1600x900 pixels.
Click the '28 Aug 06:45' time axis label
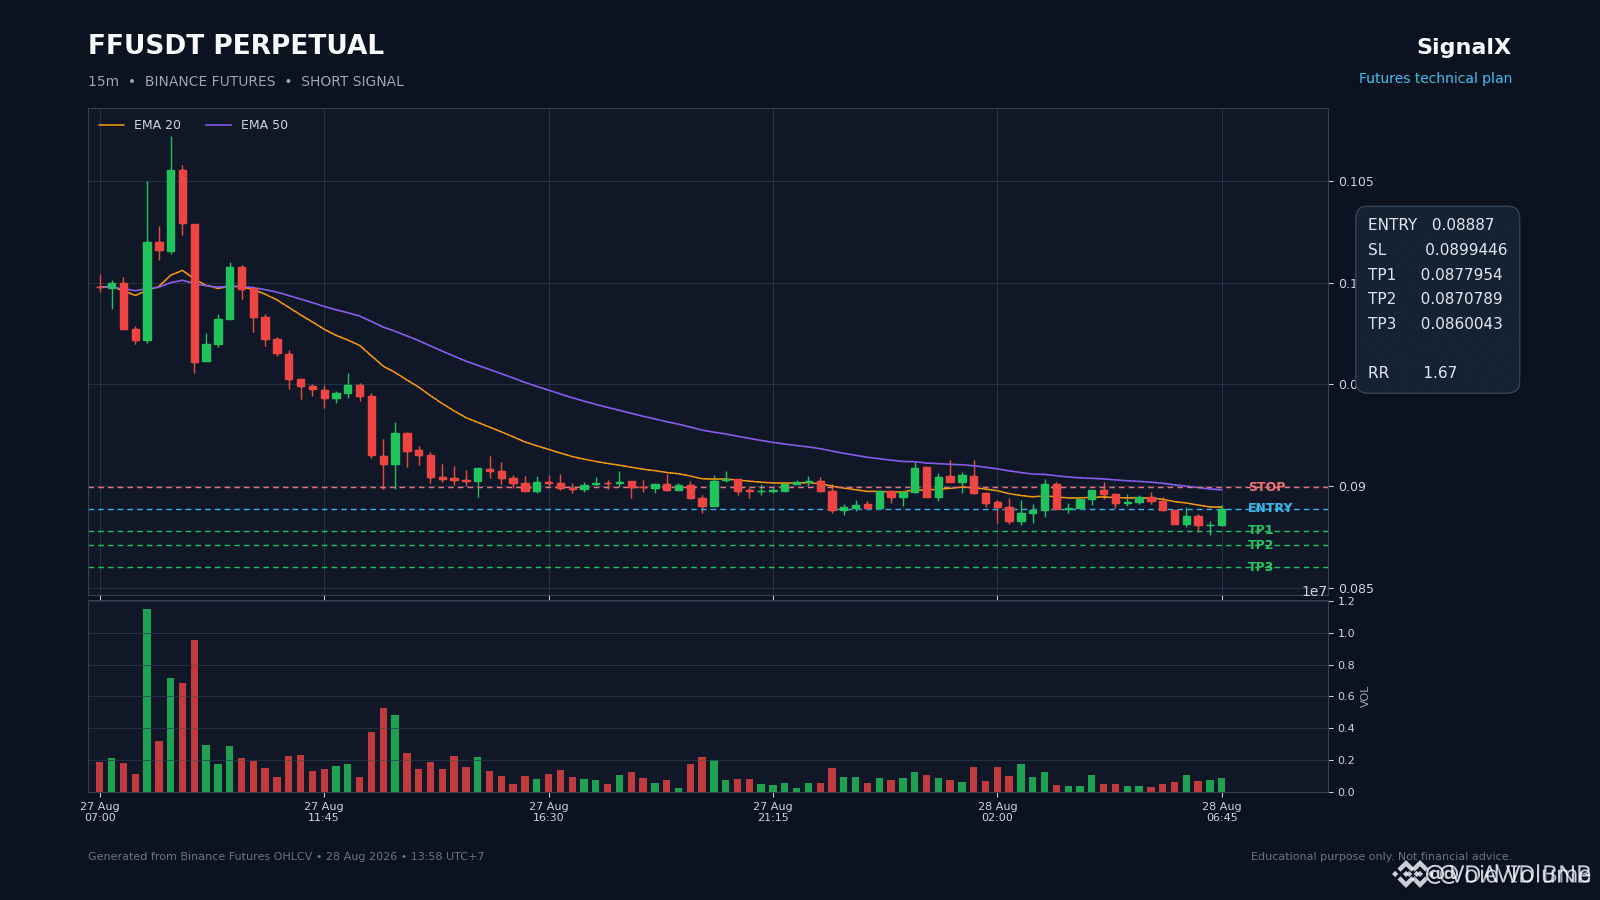pyautogui.click(x=1222, y=812)
